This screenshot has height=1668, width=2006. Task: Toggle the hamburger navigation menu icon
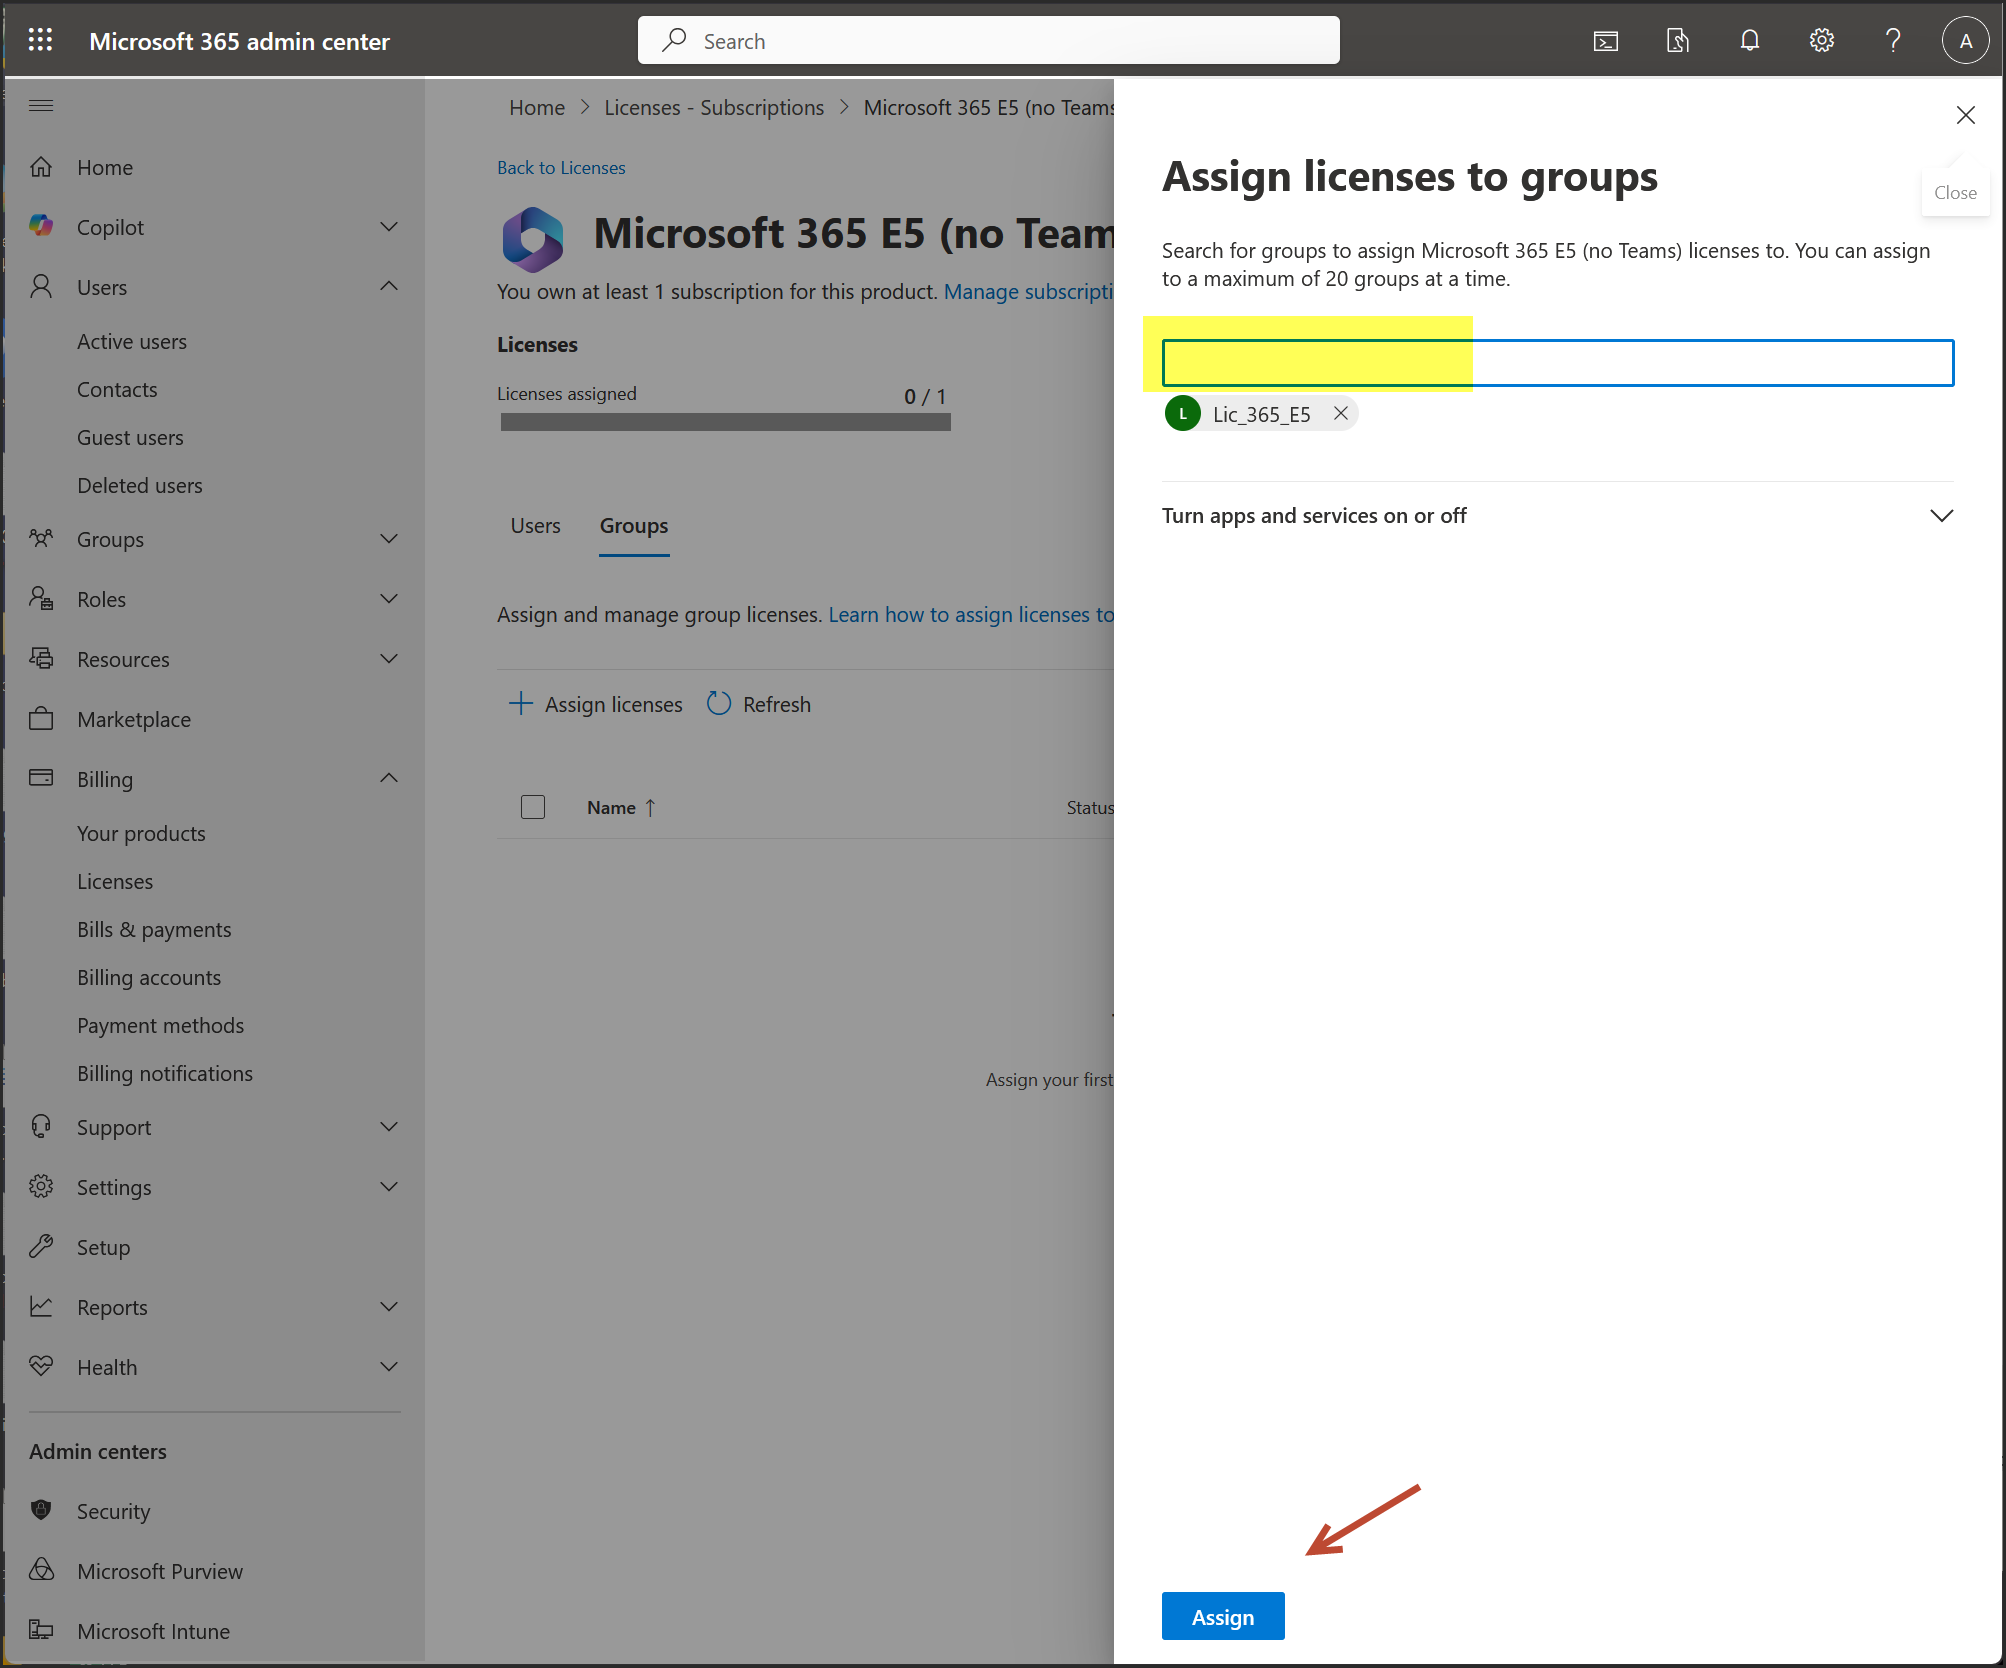point(41,105)
